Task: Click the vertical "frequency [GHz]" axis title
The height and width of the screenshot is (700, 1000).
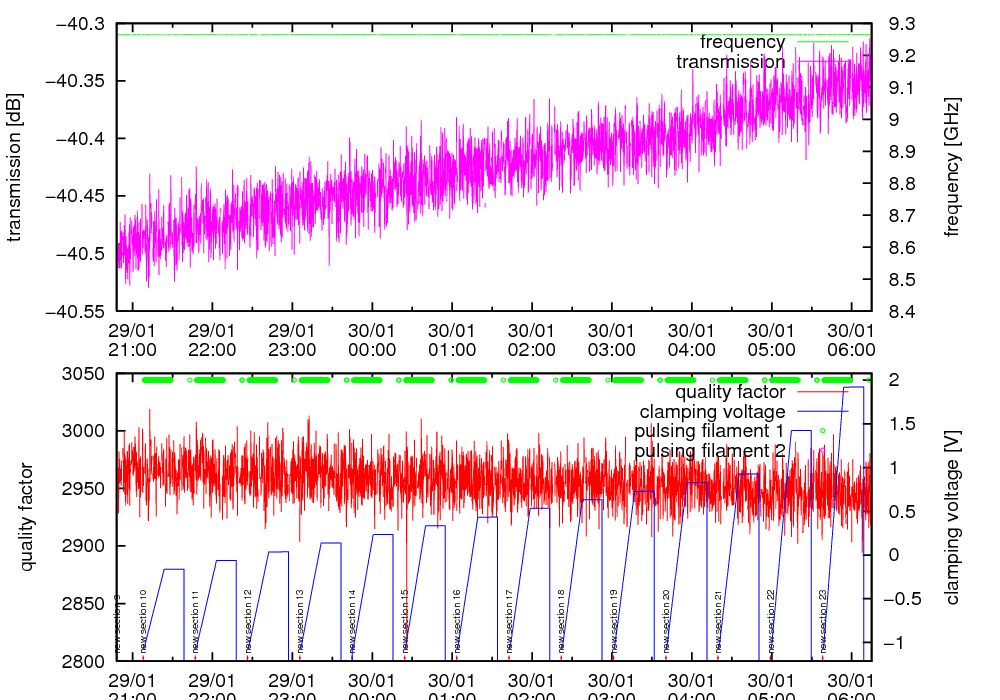Action: click(x=953, y=166)
